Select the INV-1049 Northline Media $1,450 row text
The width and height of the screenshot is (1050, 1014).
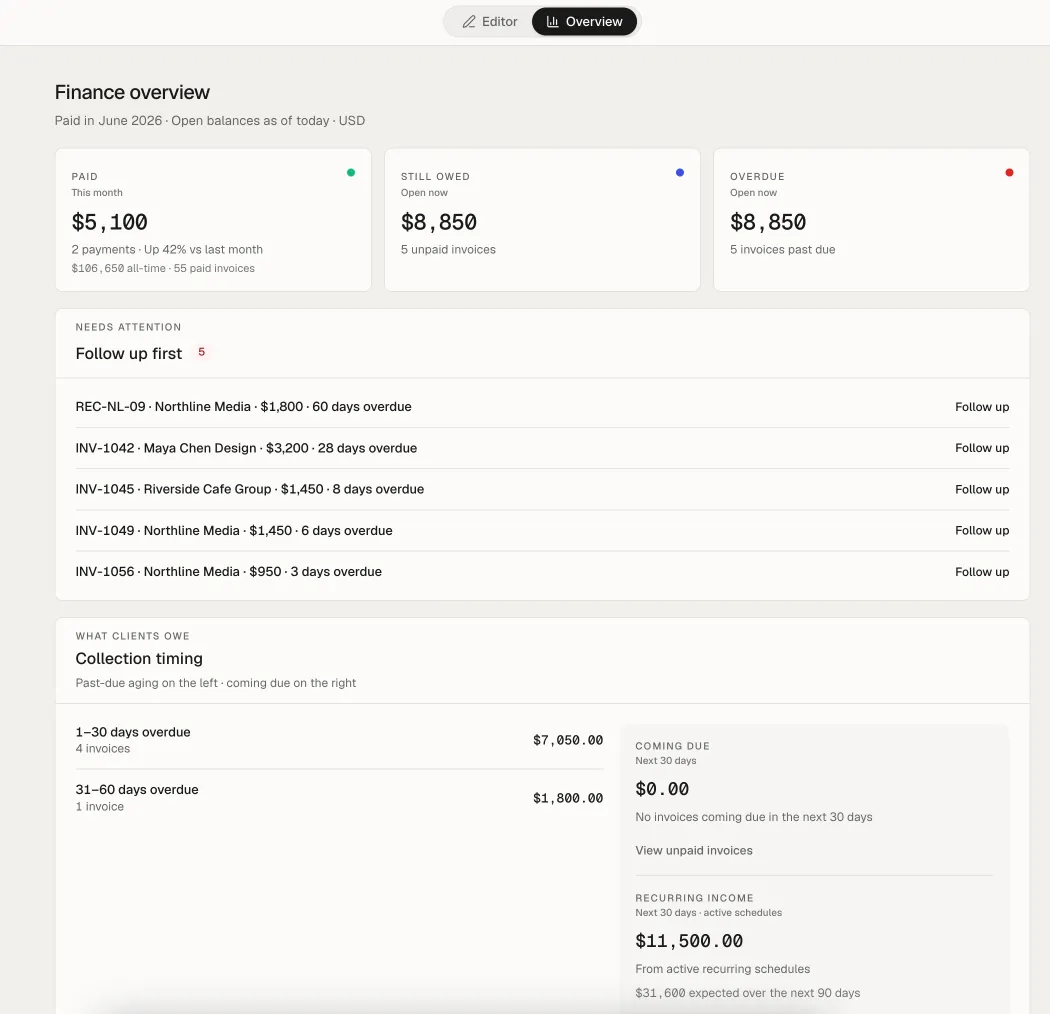click(x=234, y=530)
